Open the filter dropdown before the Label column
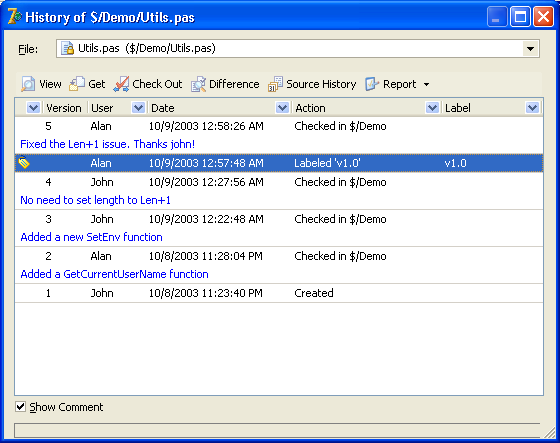The height and width of the screenshot is (443, 560). tap(432, 108)
